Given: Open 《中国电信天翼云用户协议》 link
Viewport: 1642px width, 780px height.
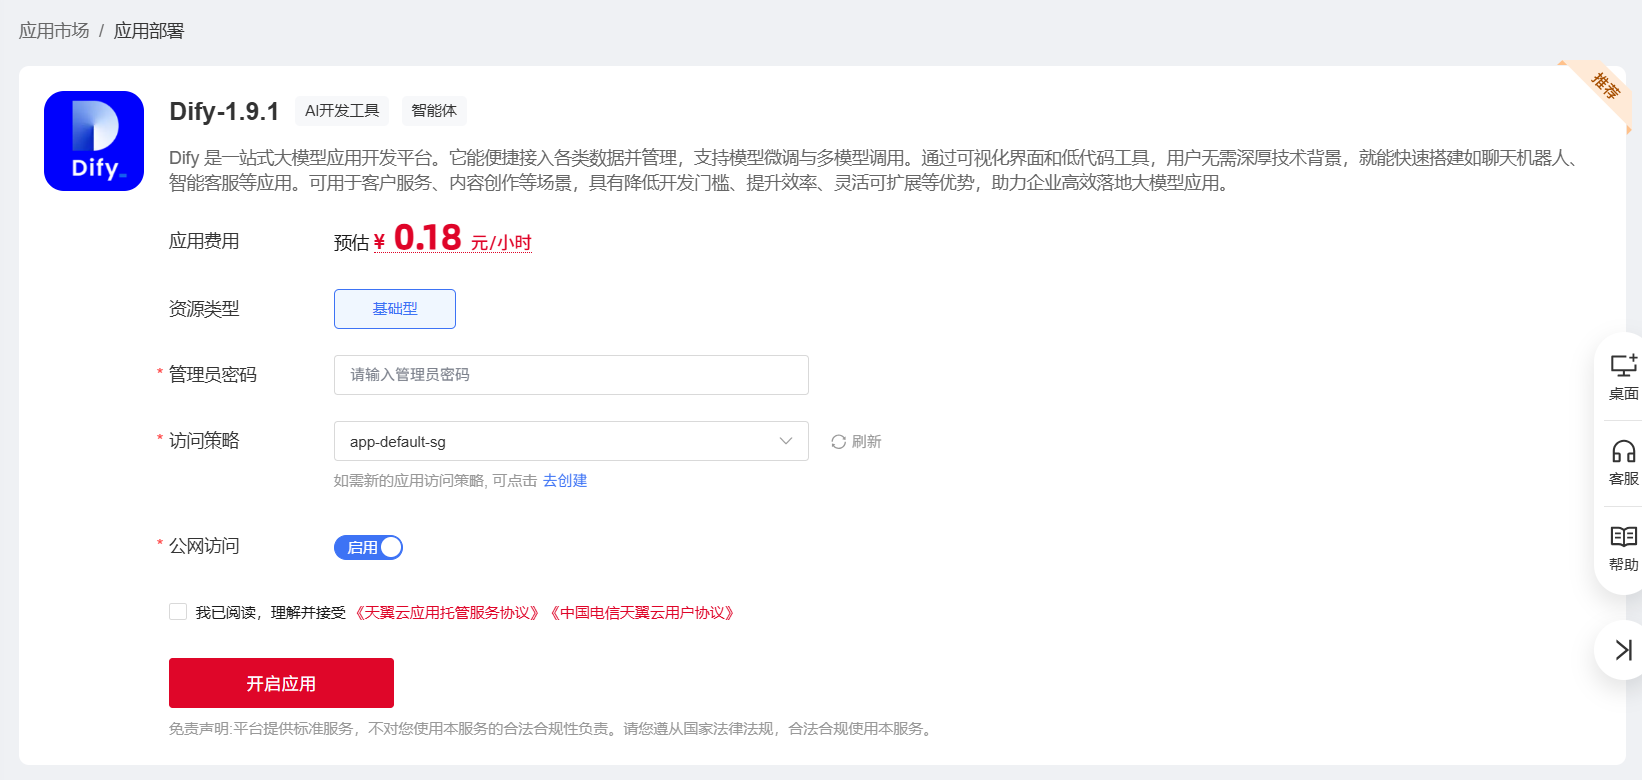Looking at the screenshot, I should click(642, 613).
